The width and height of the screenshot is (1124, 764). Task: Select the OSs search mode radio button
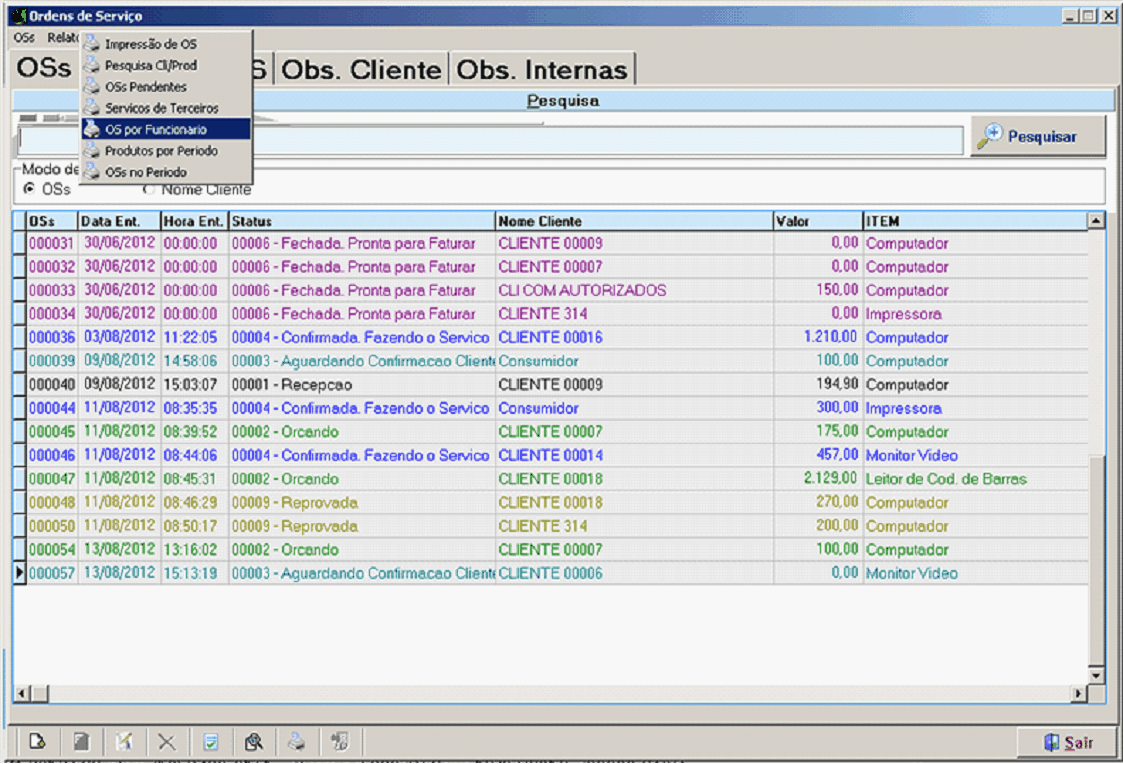click(x=29, y=189)
